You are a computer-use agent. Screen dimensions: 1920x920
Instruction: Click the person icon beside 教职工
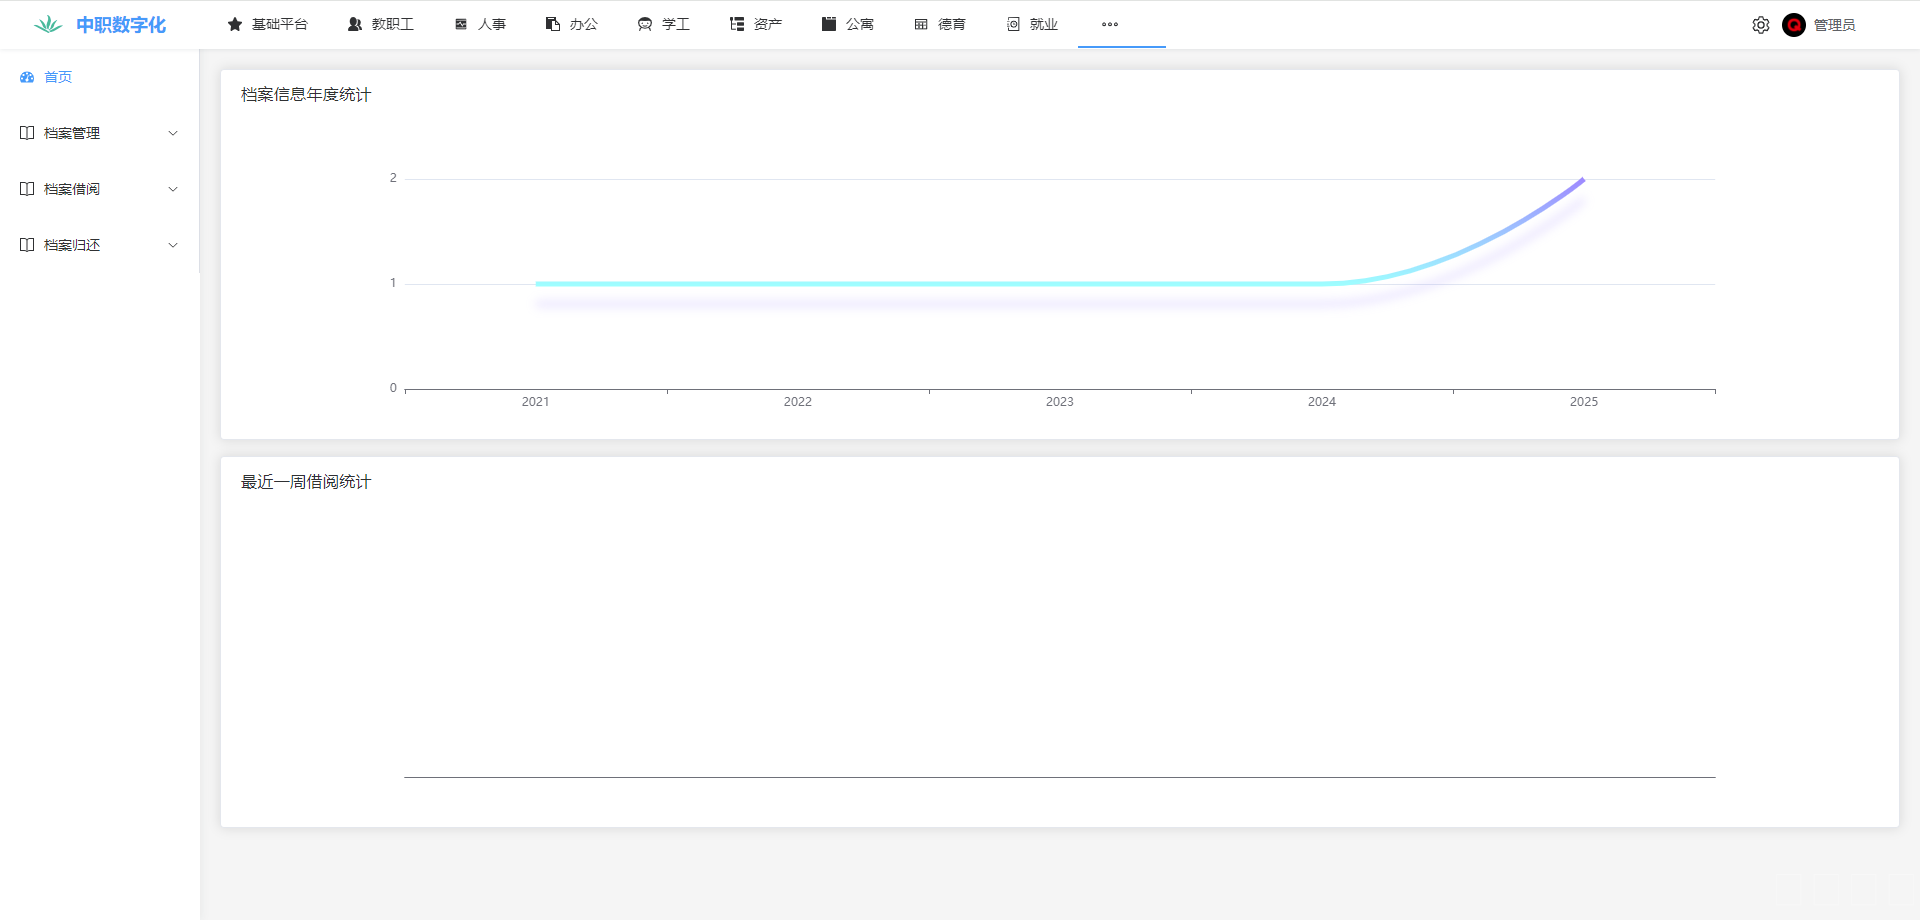point(355,24)
